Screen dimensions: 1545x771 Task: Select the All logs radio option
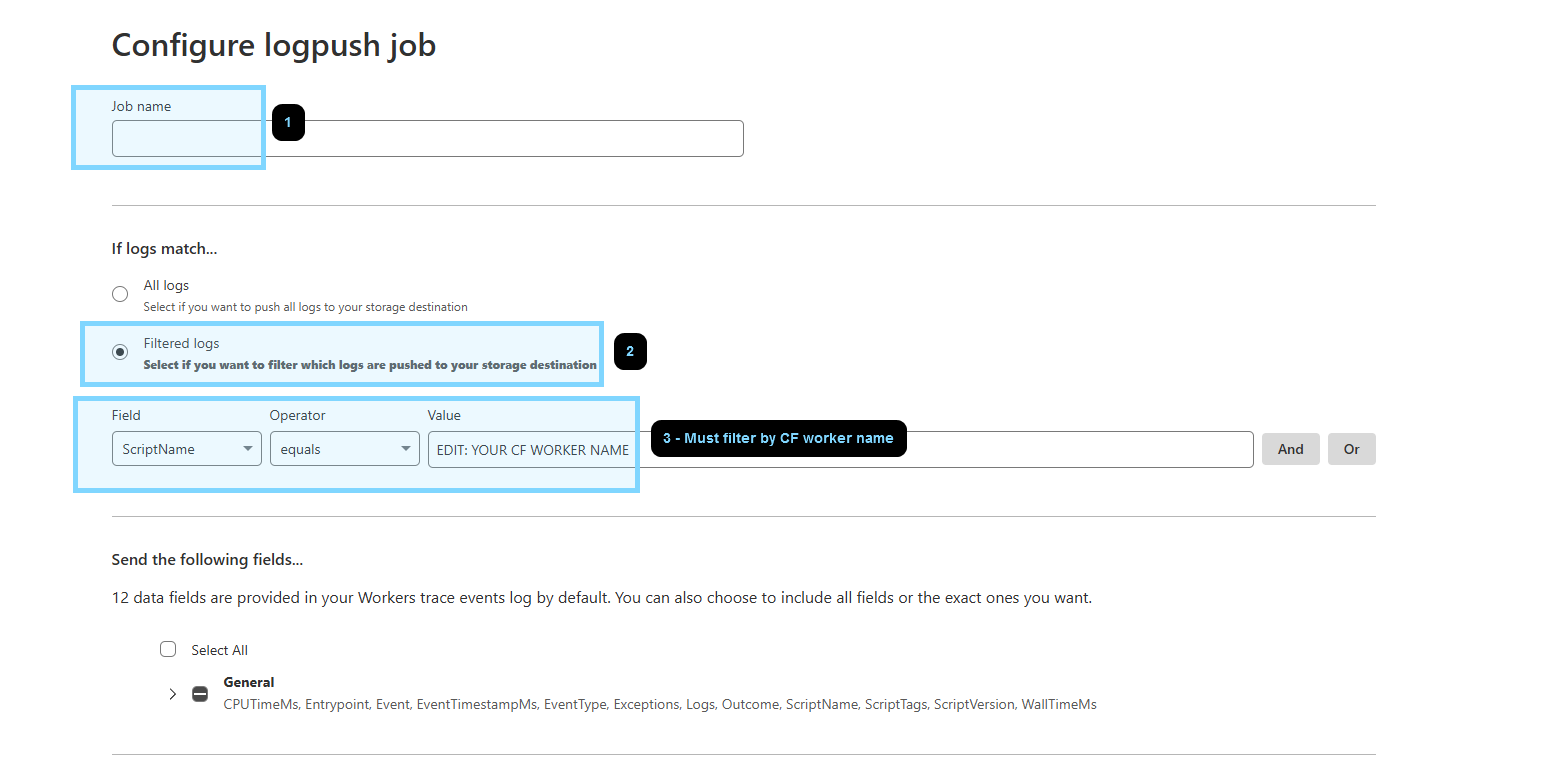coord(120,294)
